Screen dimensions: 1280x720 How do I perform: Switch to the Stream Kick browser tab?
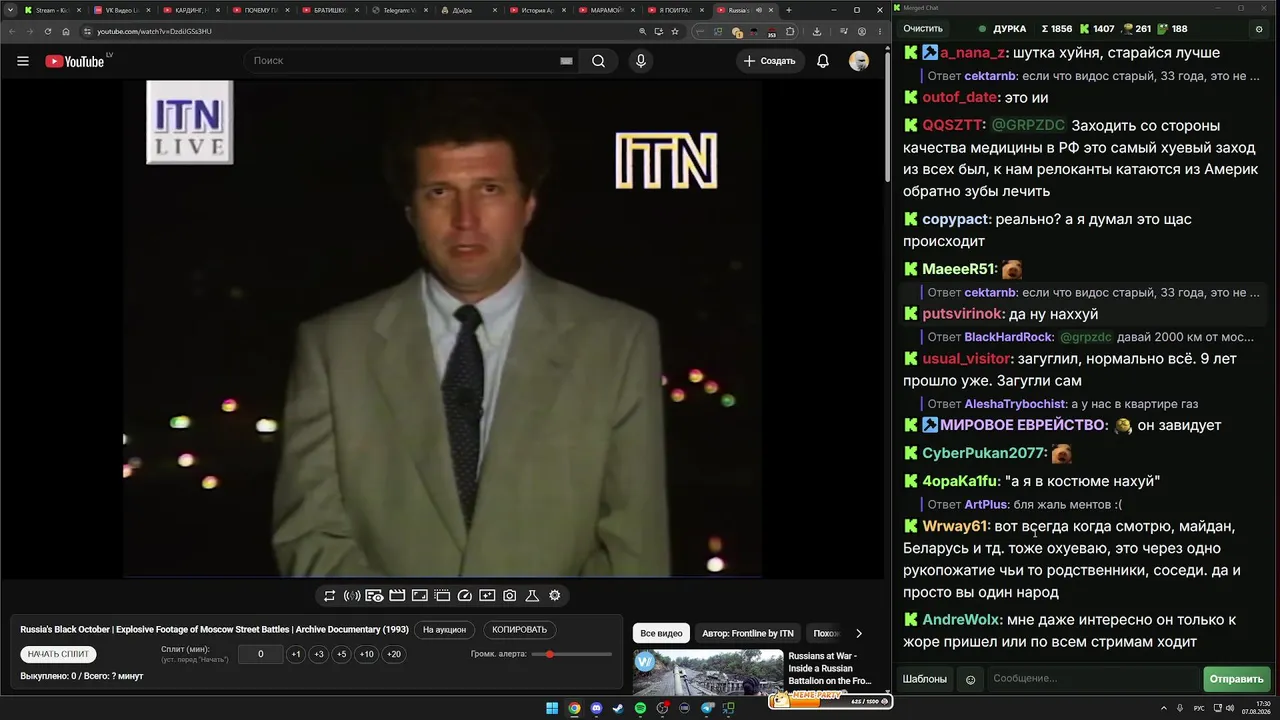53,10
